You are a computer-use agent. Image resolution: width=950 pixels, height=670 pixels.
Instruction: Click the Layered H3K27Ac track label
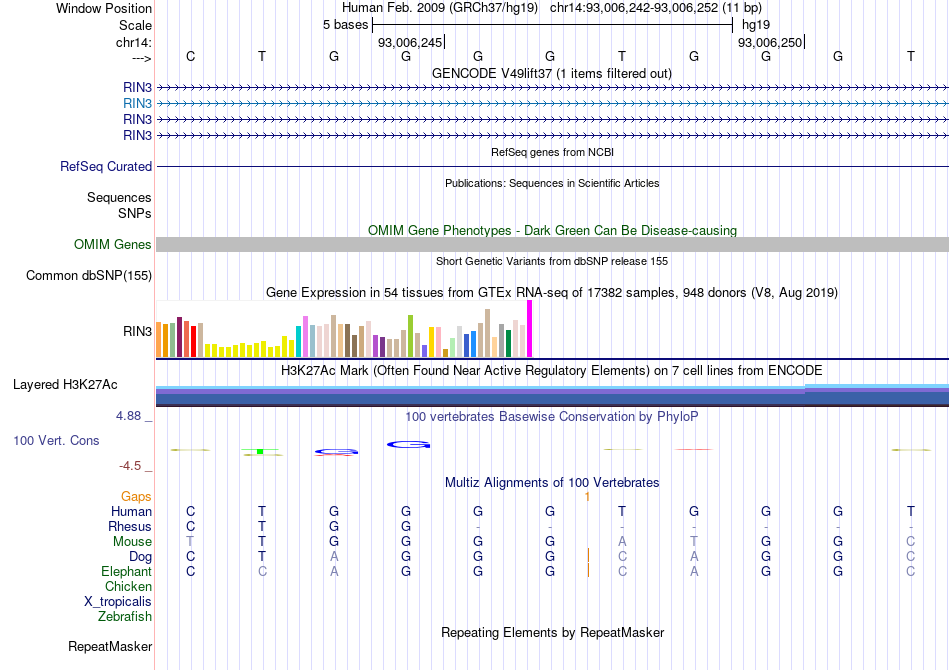tap(65, 385)
